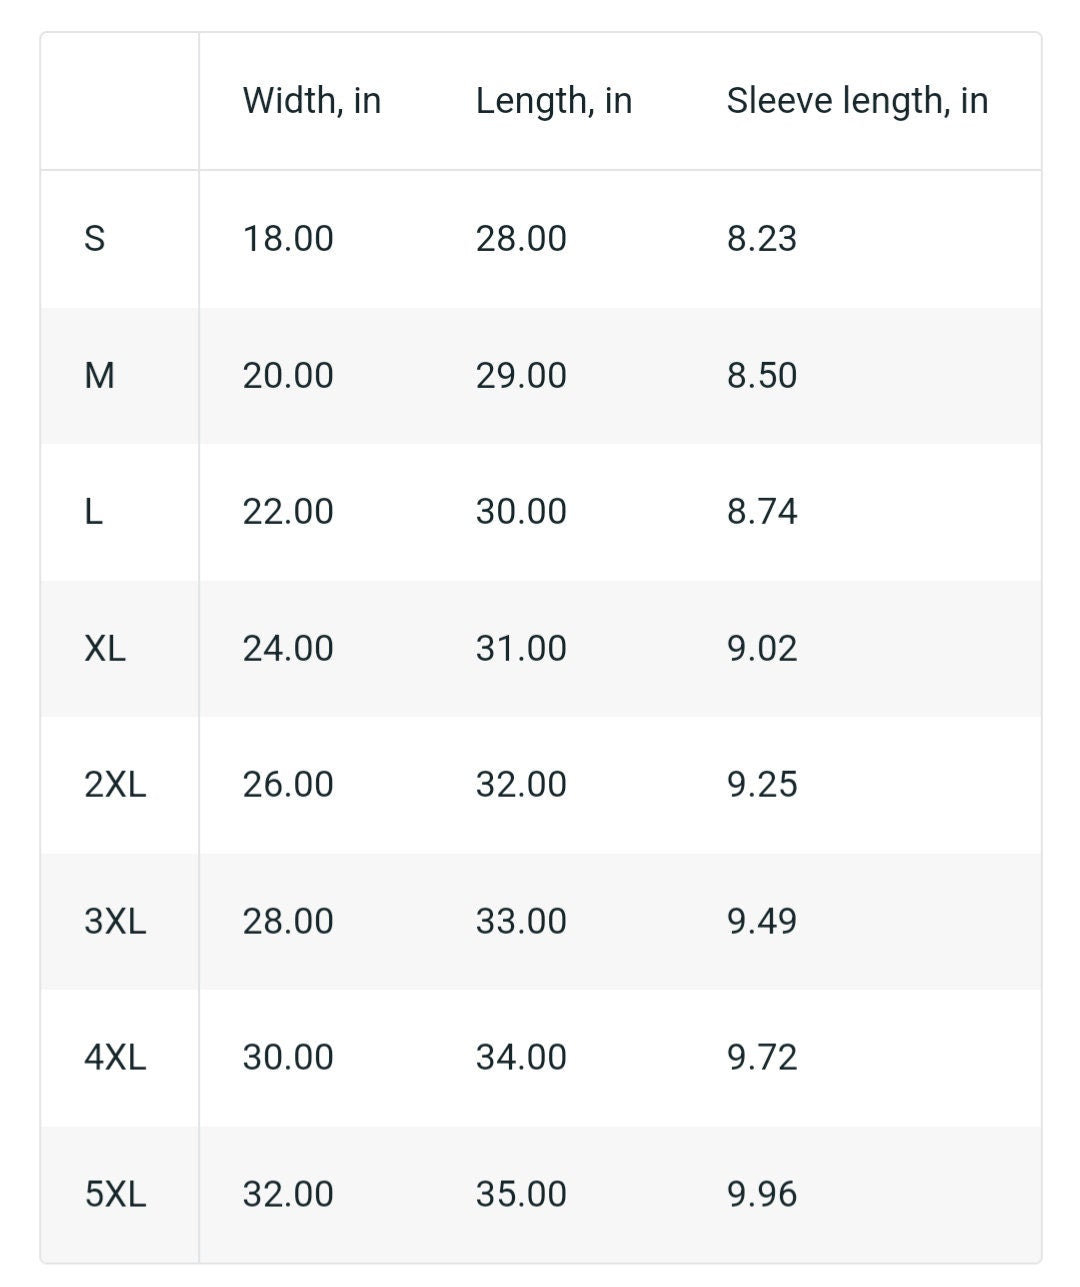Select the Width, in column header

(x=312, y=101)
